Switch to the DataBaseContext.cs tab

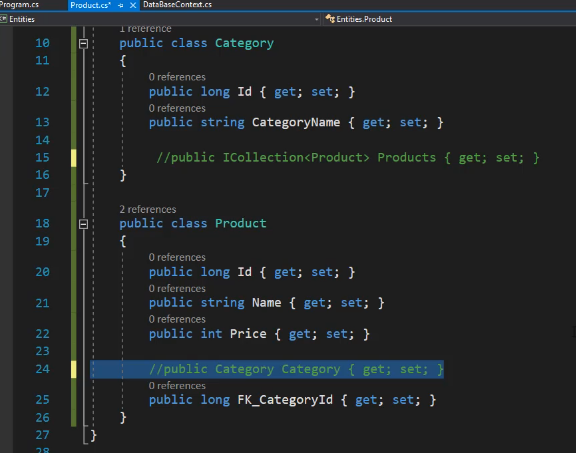point(177,5)
